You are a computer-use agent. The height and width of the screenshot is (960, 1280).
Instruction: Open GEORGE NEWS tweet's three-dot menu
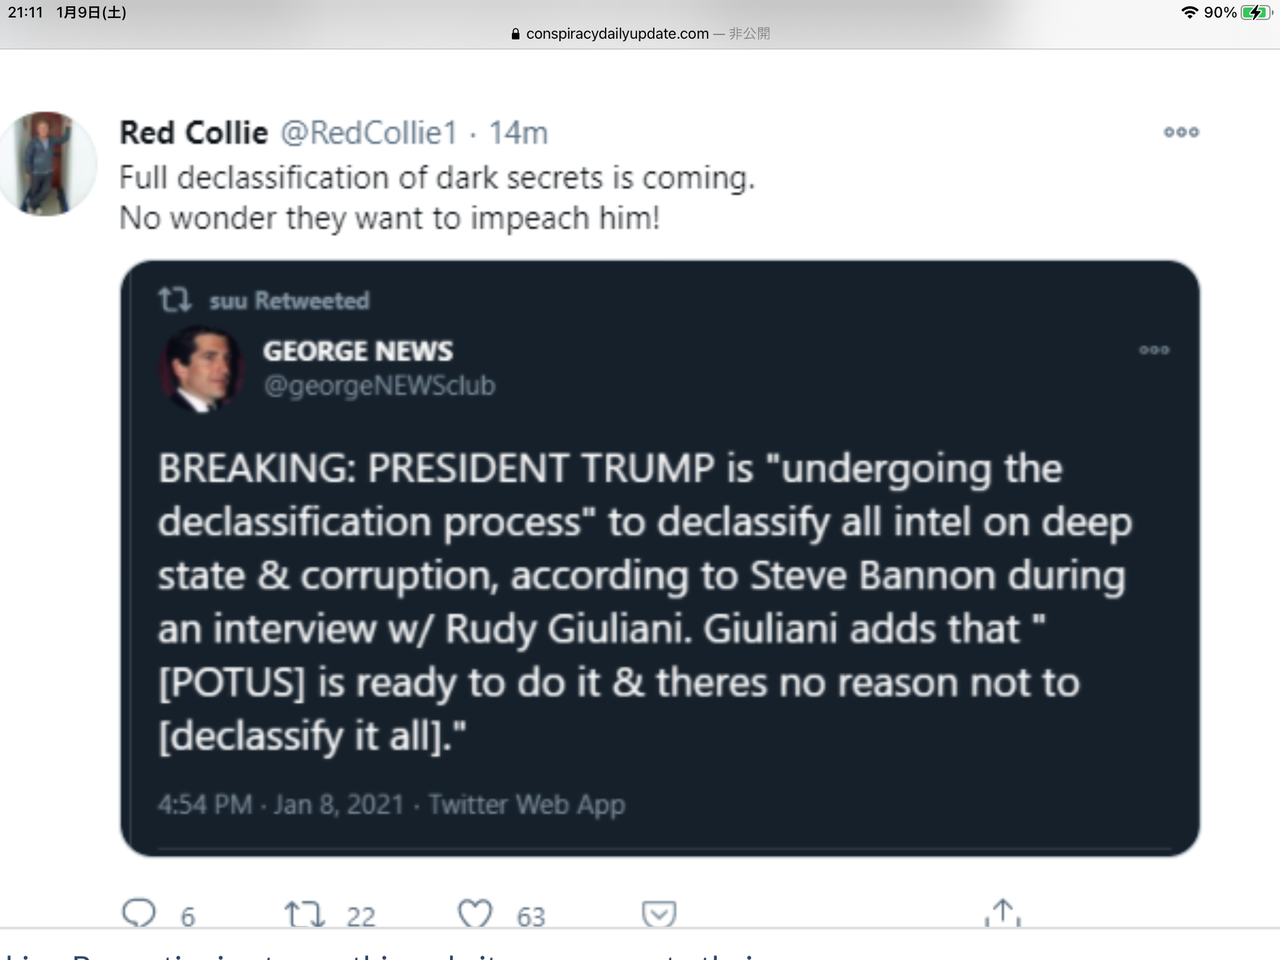coord(1154,350)
